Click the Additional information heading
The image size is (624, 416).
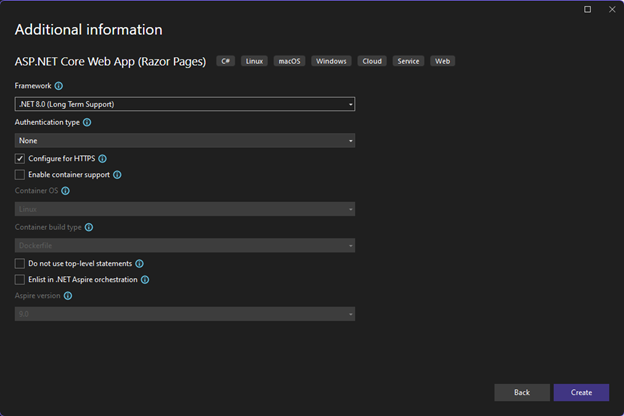pos(89,30)
